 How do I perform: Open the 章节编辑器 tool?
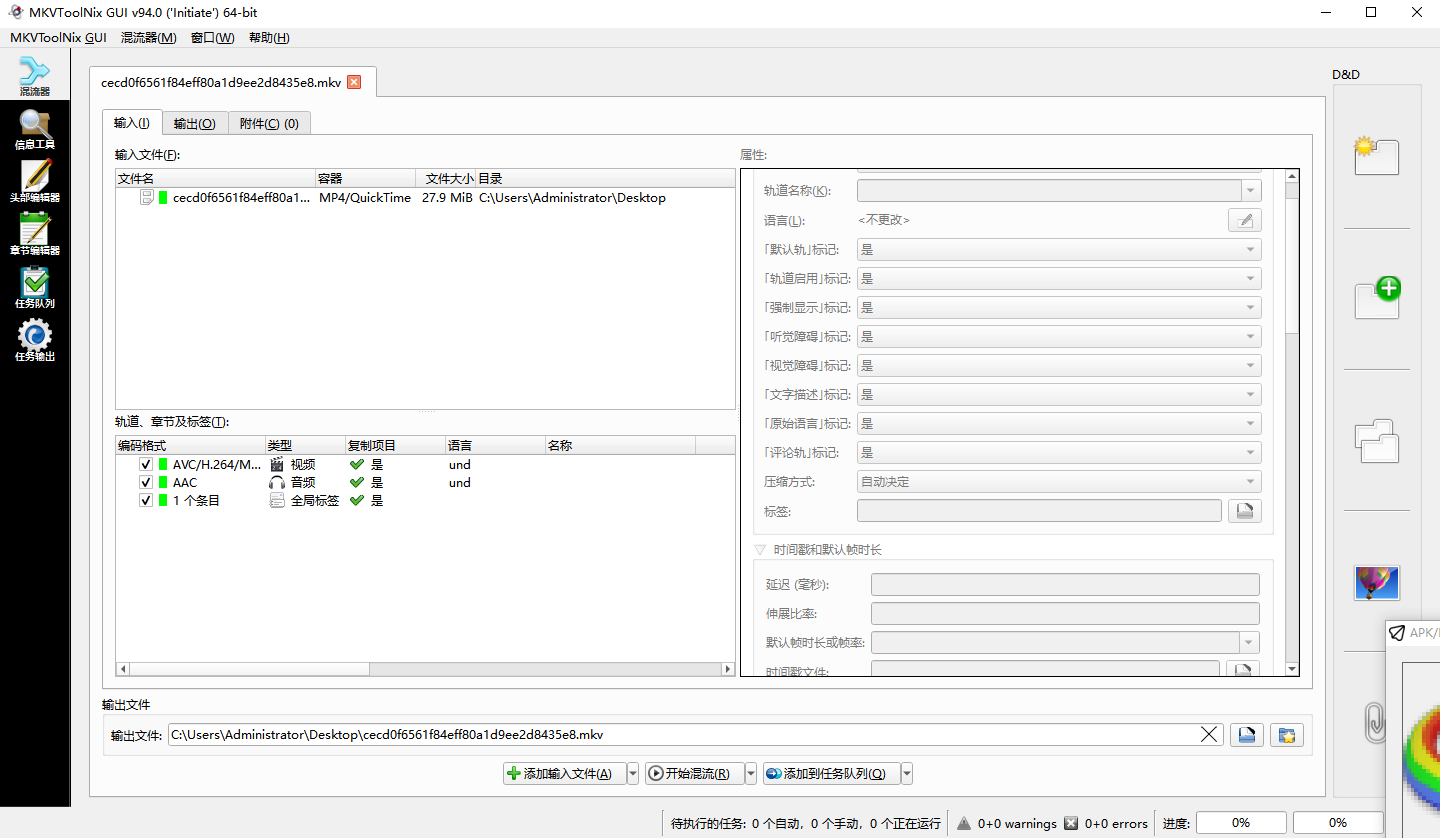pos(35,236)
